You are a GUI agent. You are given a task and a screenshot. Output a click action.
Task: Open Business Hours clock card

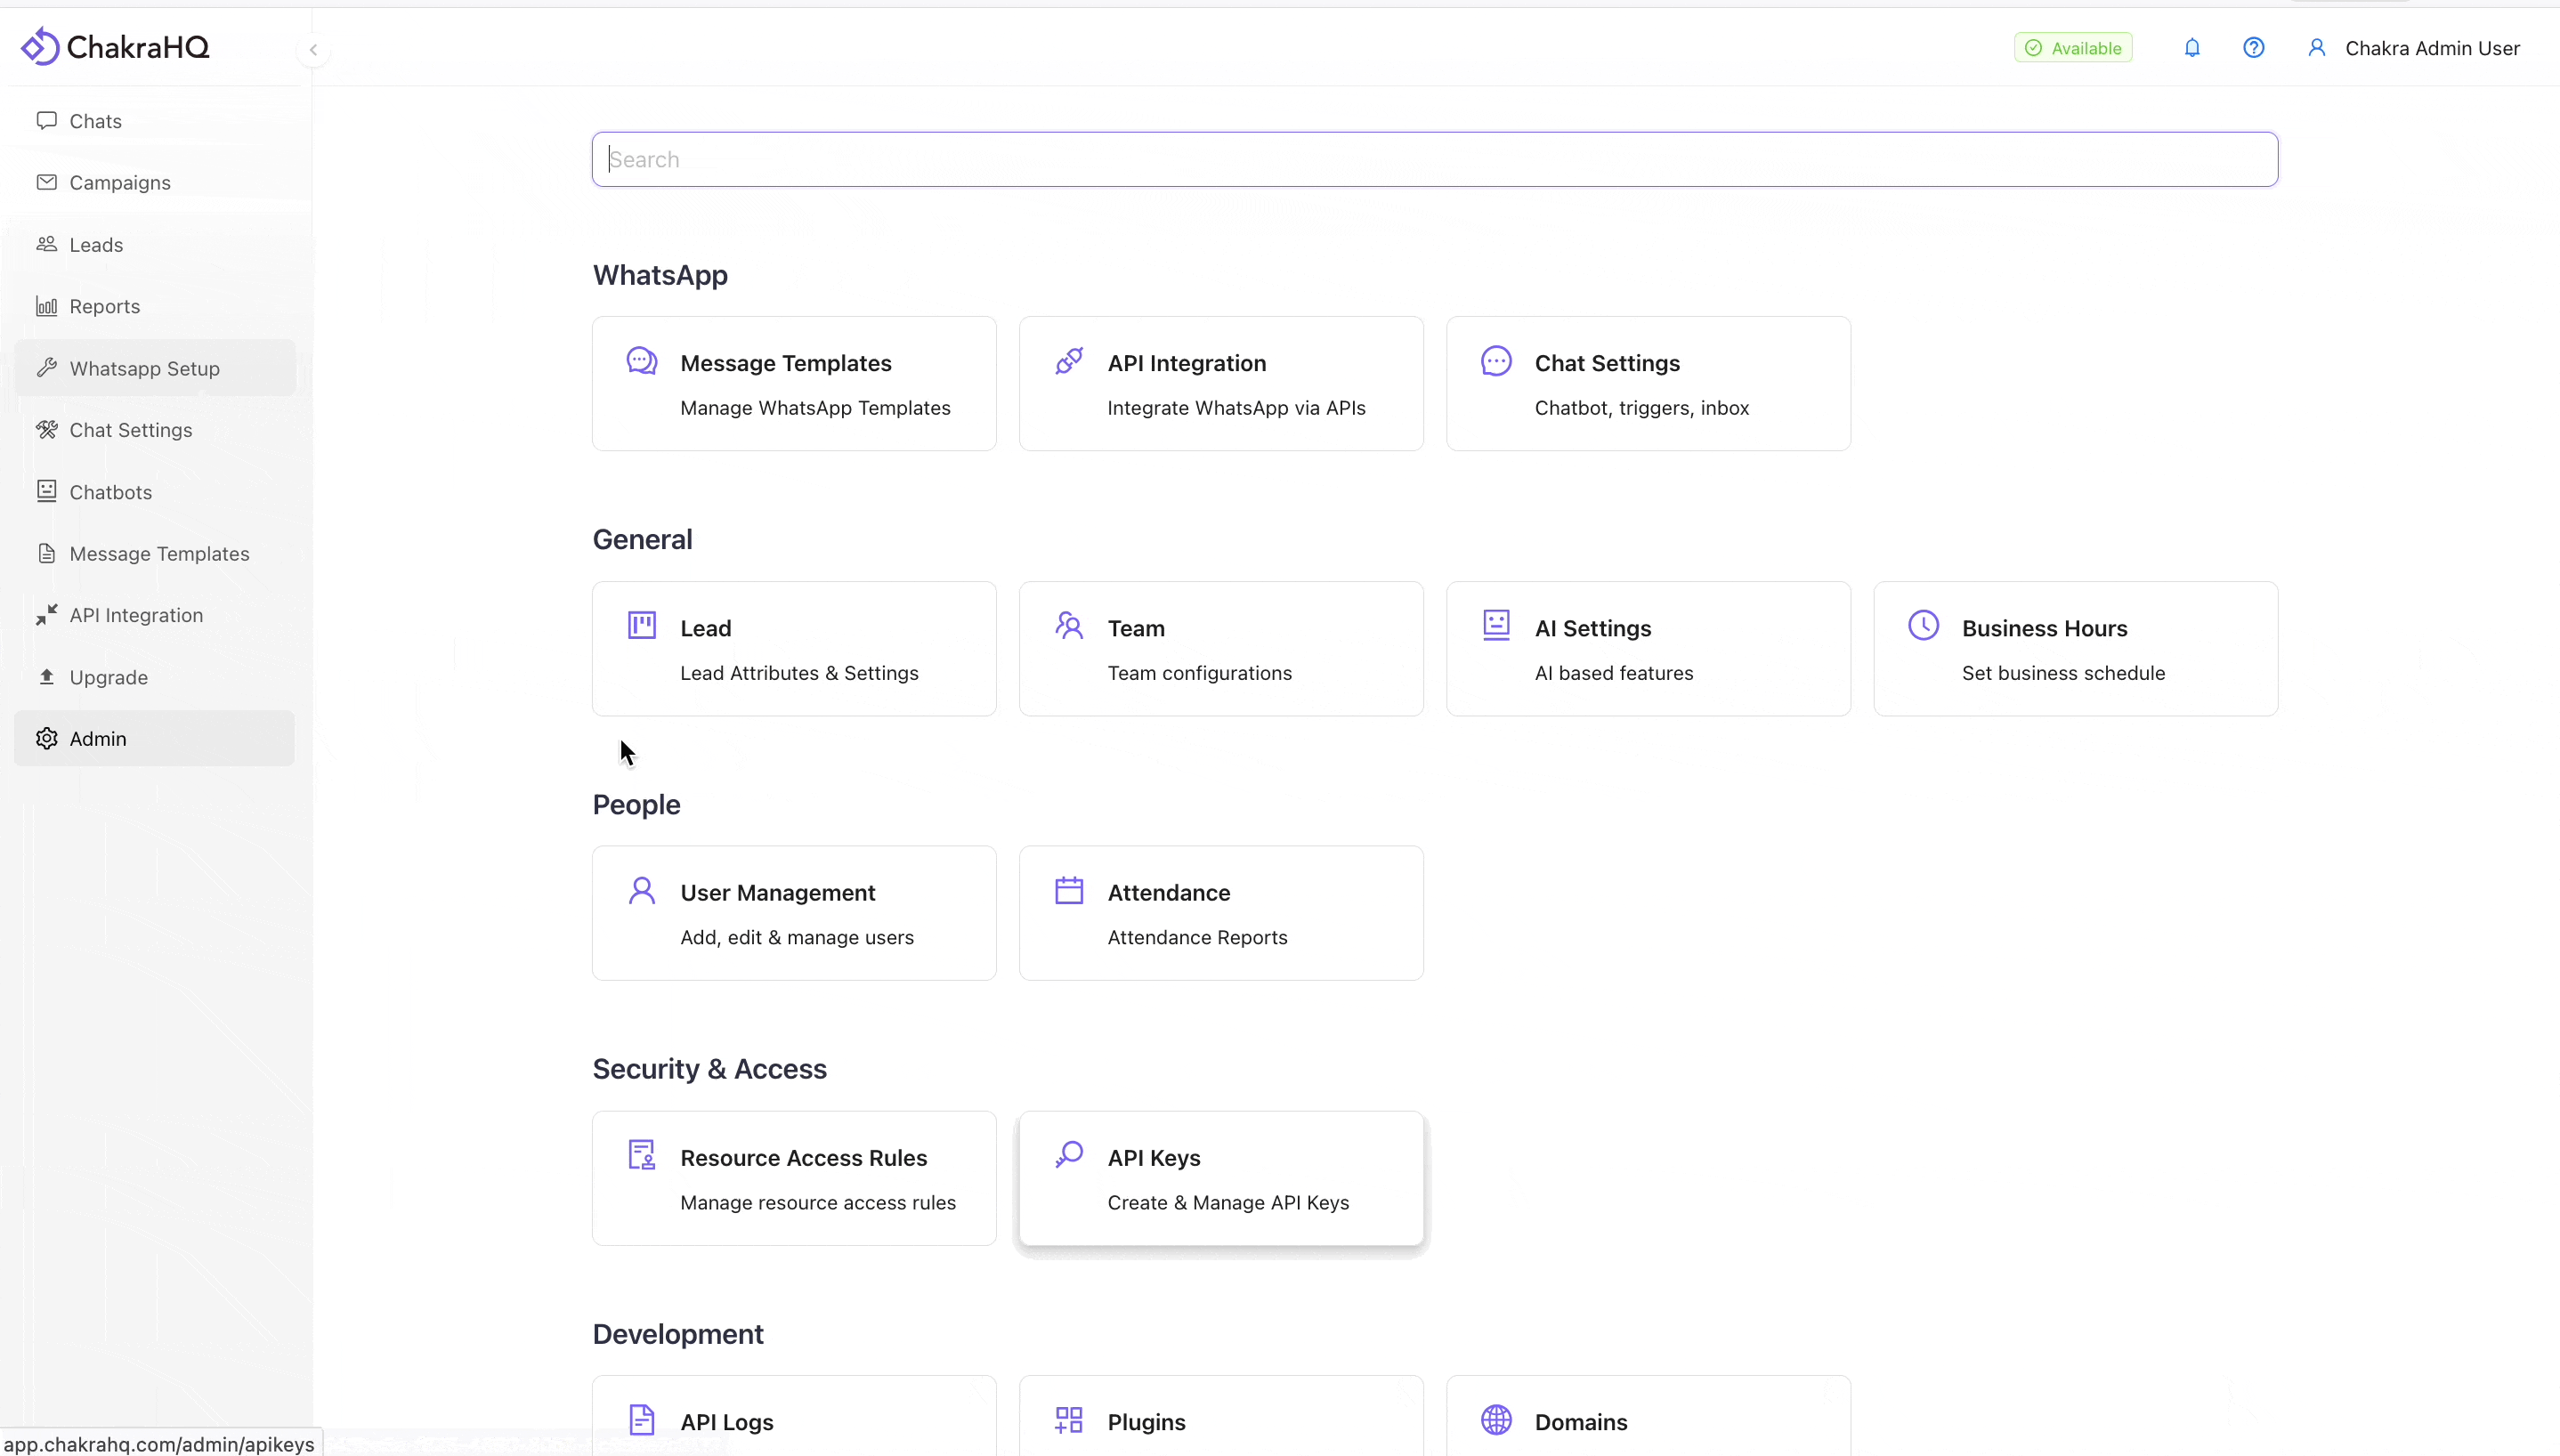tap(2075, 649)
